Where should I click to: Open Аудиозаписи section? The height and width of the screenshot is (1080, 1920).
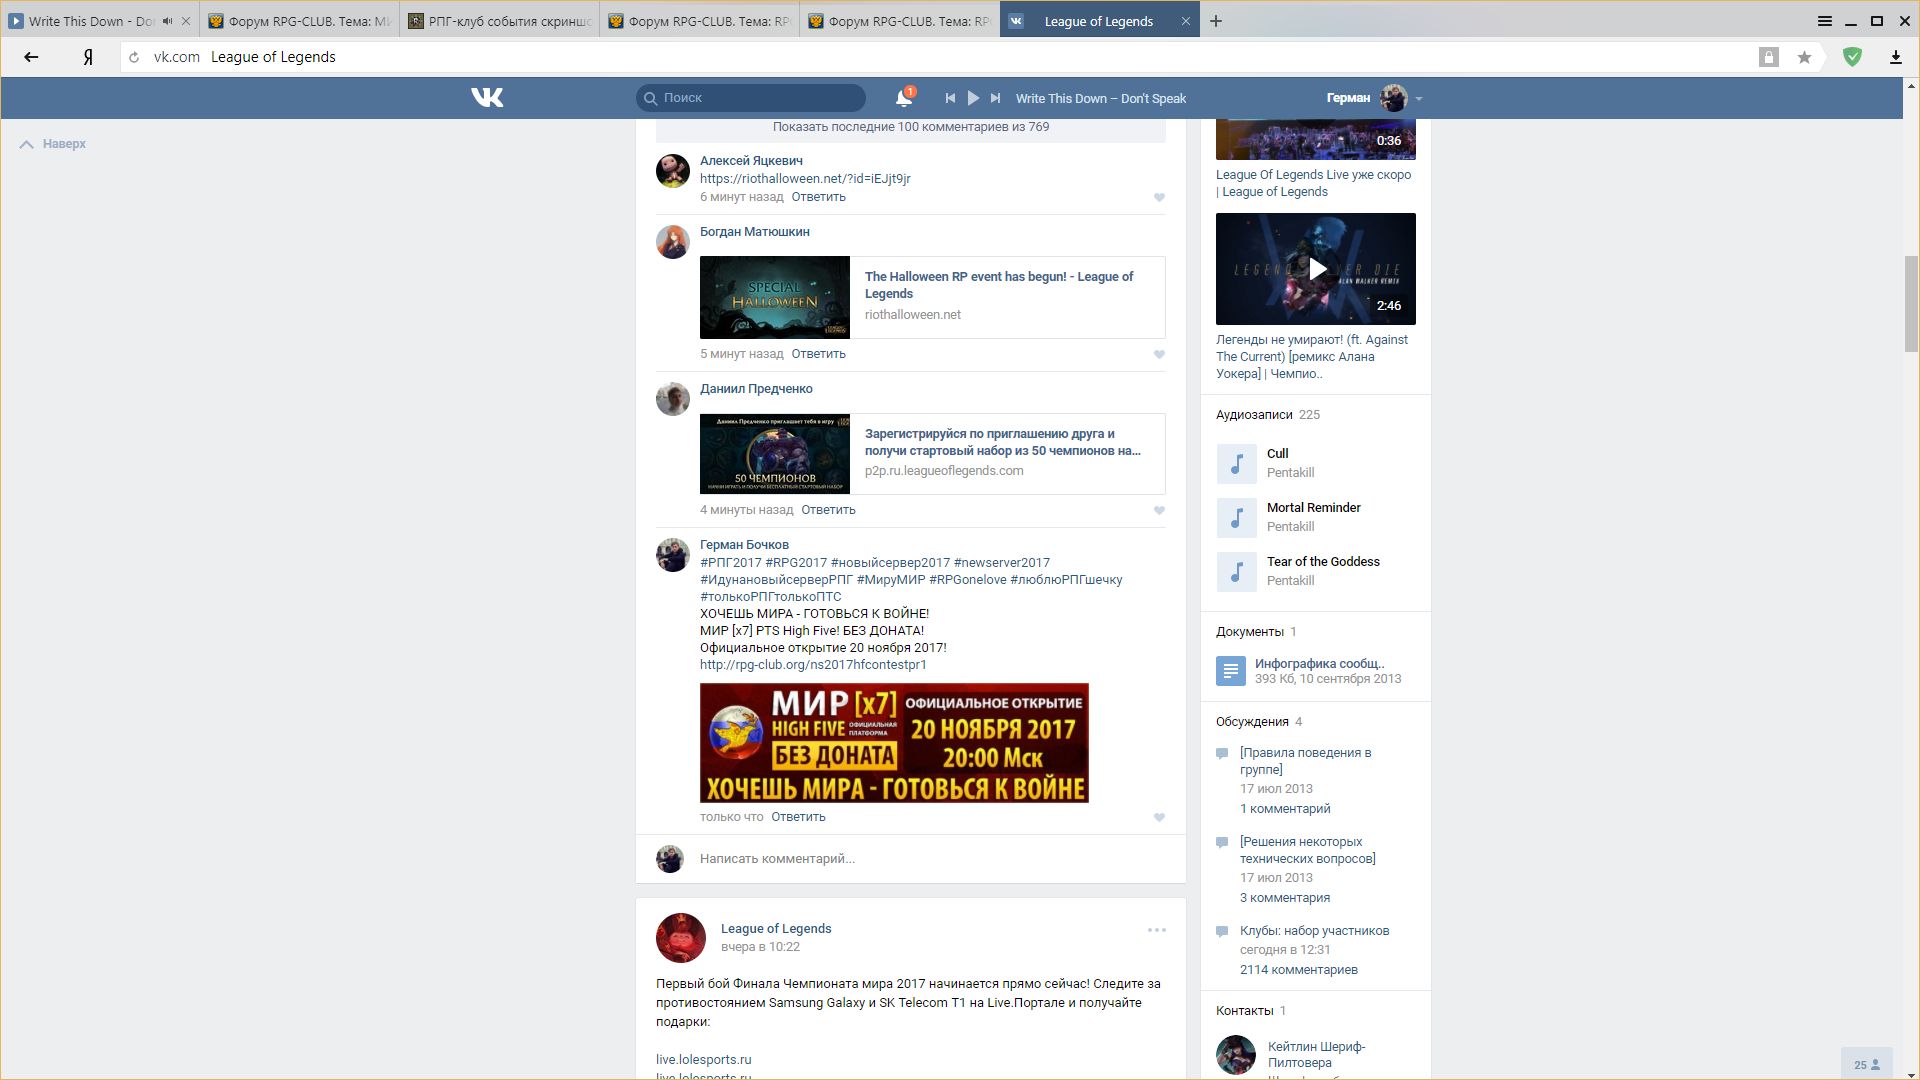click(x=1254, y=415)
